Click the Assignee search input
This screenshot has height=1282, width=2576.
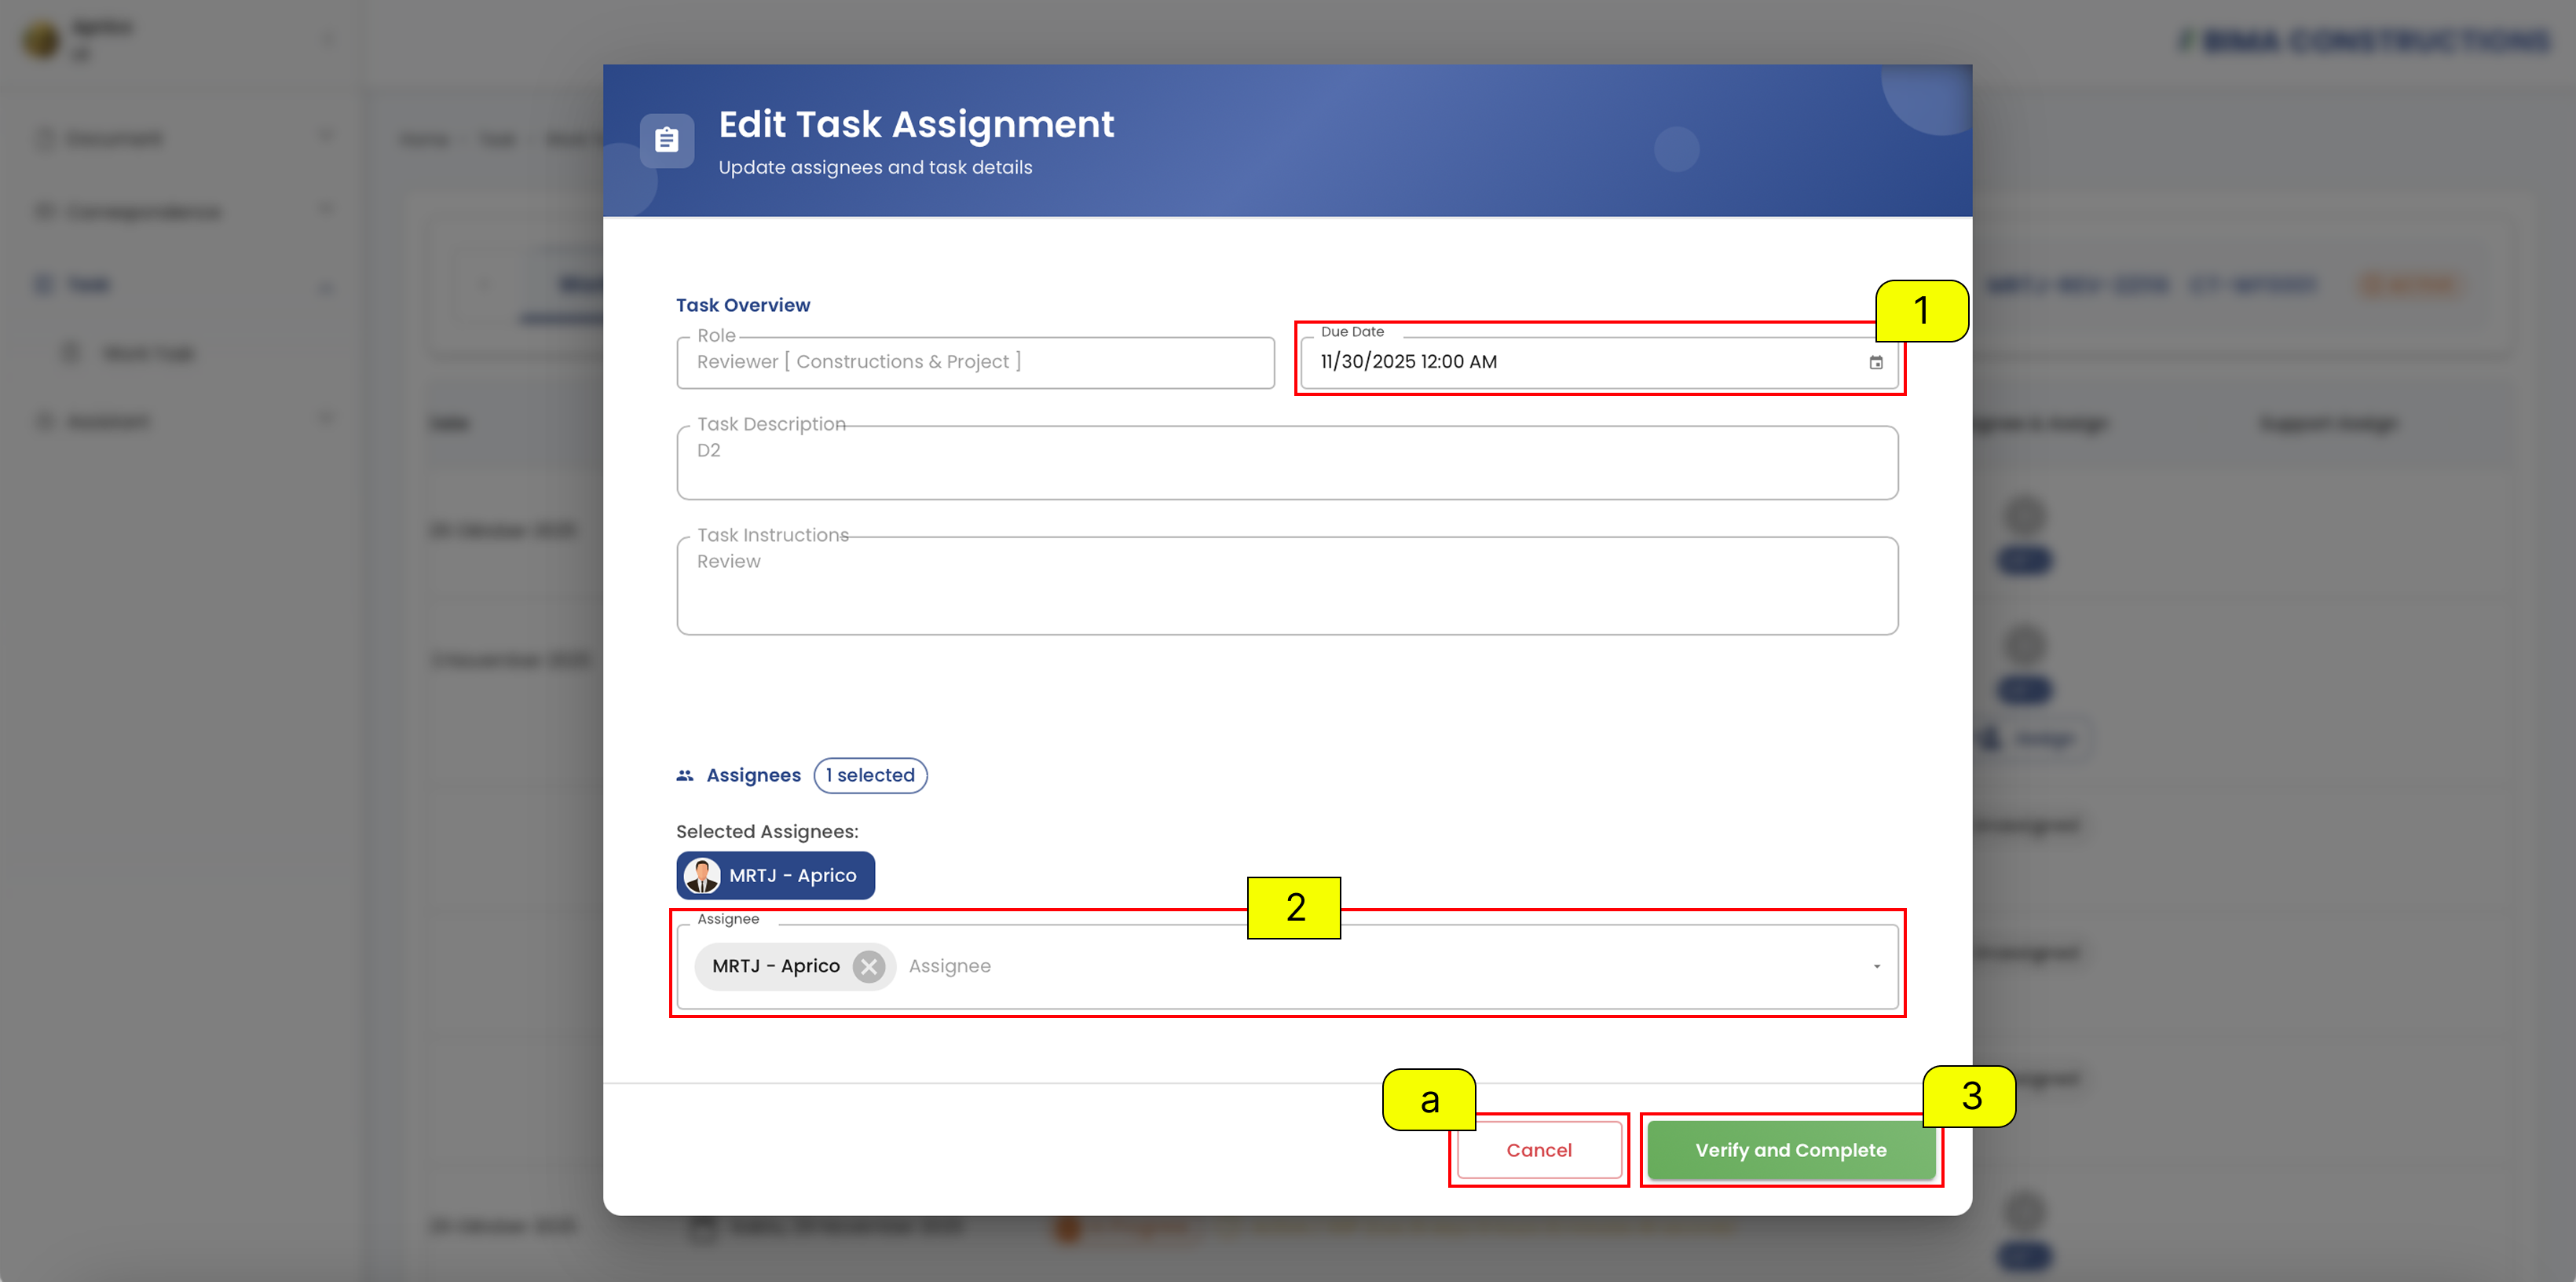[x=1380, y=966]
